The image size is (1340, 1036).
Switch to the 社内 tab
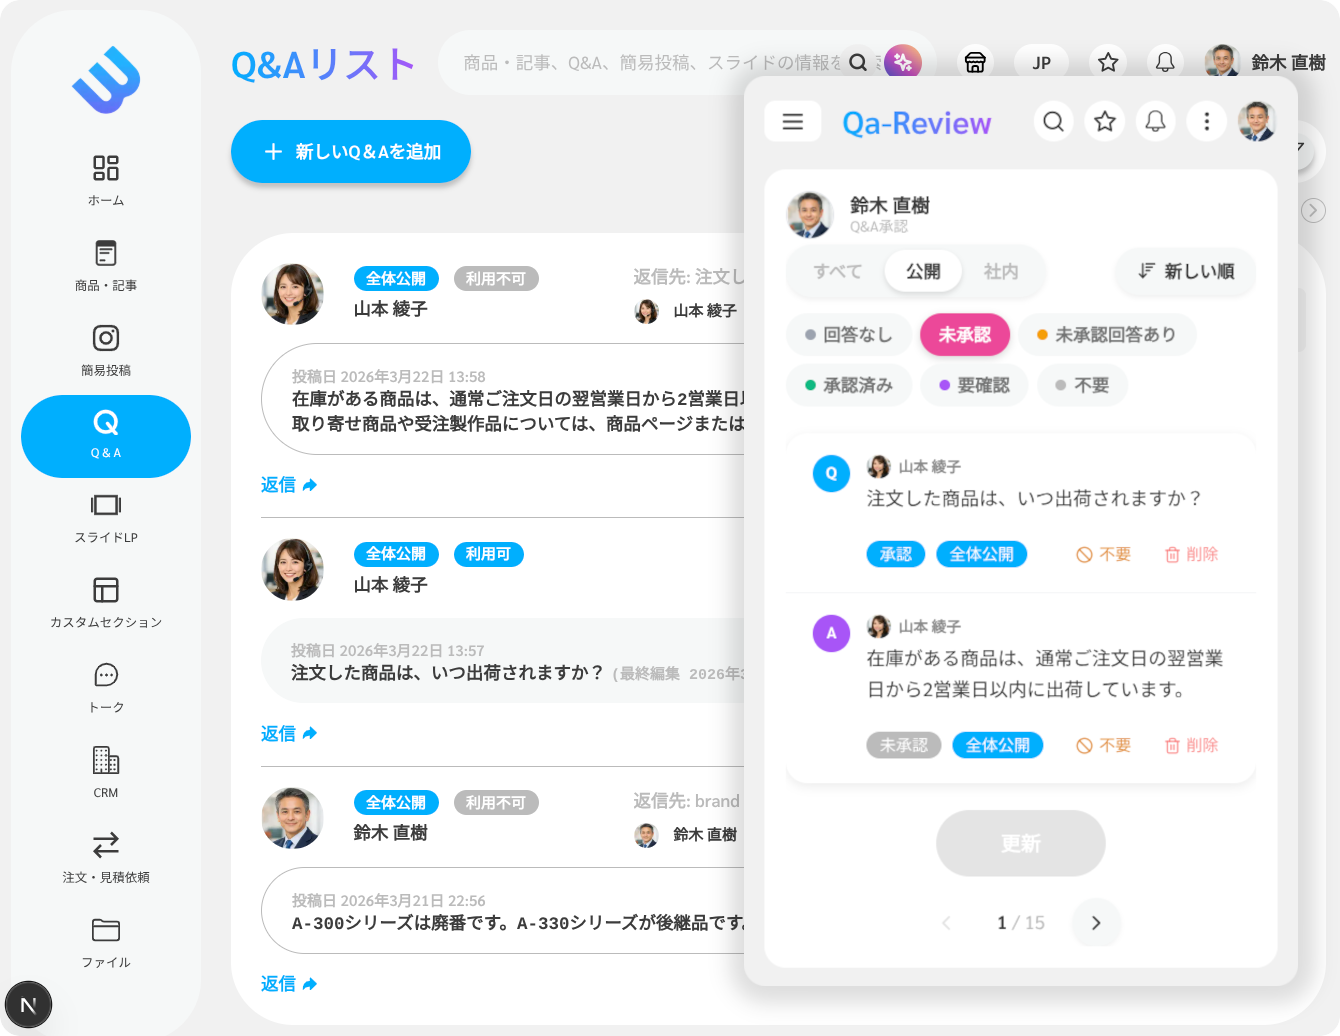point(1002,271)
